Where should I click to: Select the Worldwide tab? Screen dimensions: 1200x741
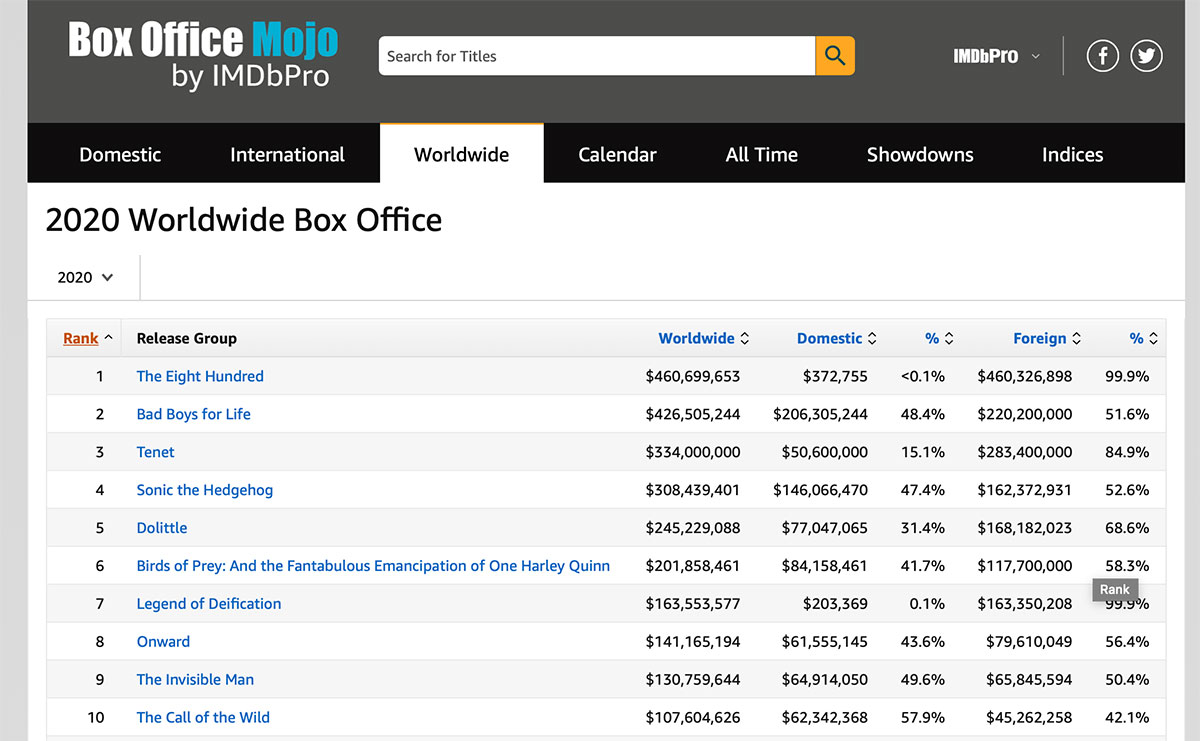[462, 154]
